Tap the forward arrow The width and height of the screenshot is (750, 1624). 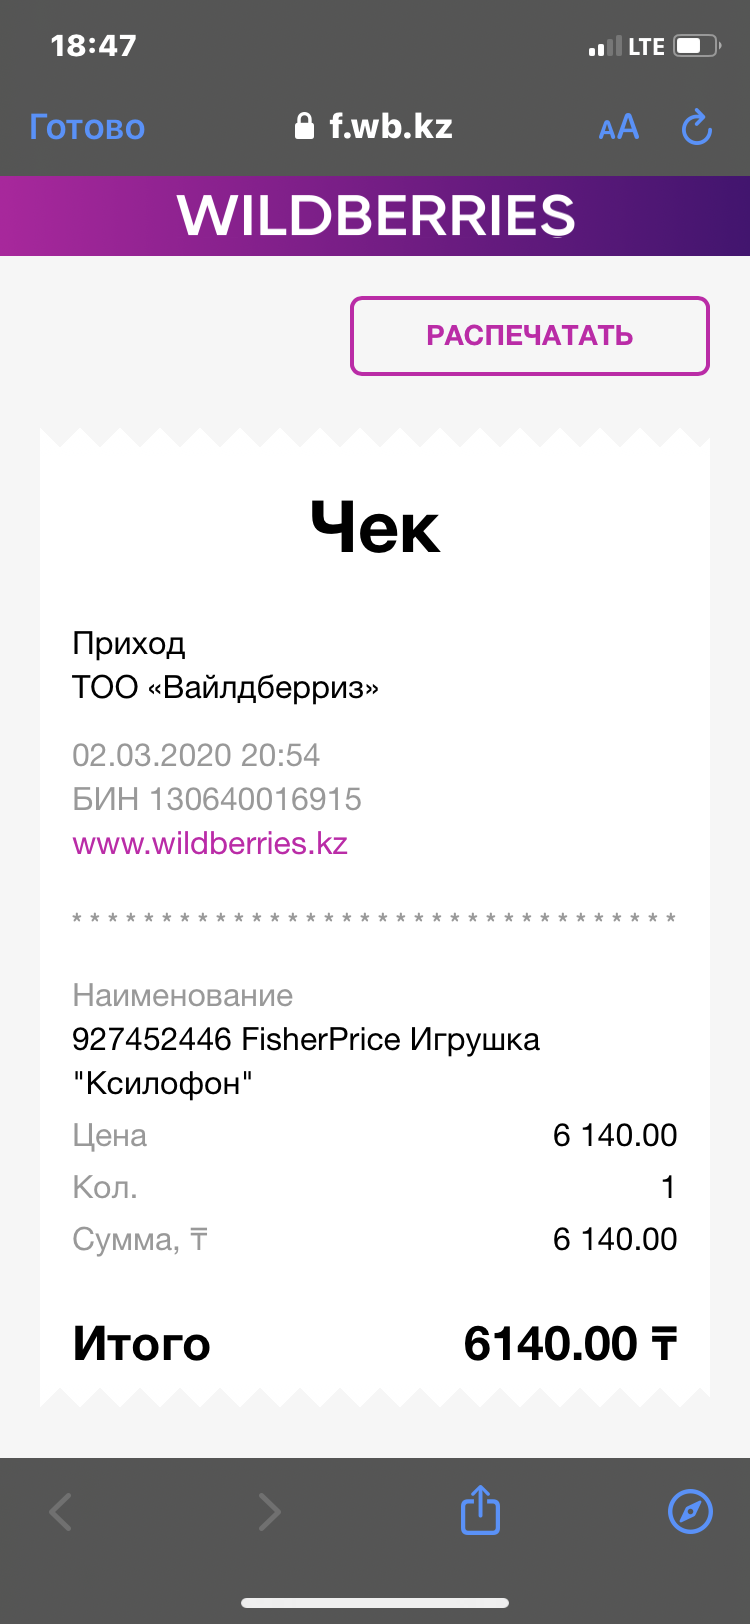(x=269, y=1511)
